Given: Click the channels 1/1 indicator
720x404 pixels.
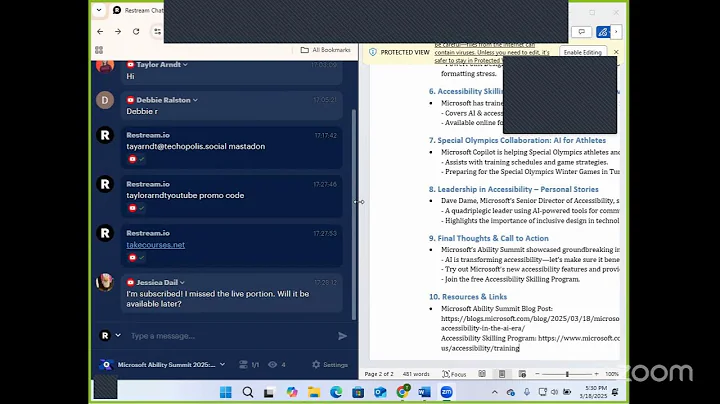Looking at the screenshot, I should (x=249, y=365).
